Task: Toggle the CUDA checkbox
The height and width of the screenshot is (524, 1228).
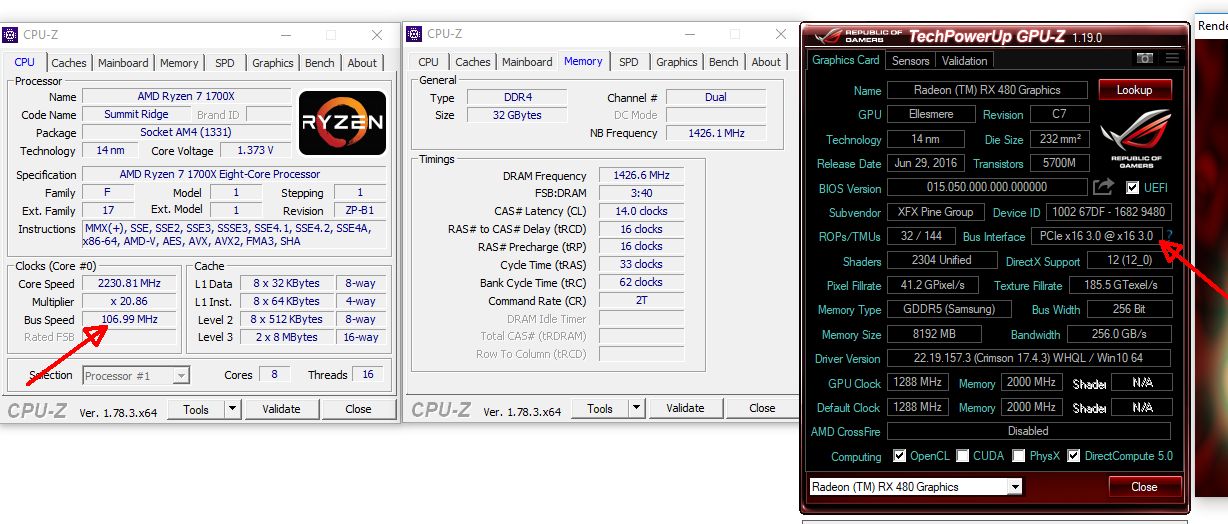Action: tap(963, 456)
